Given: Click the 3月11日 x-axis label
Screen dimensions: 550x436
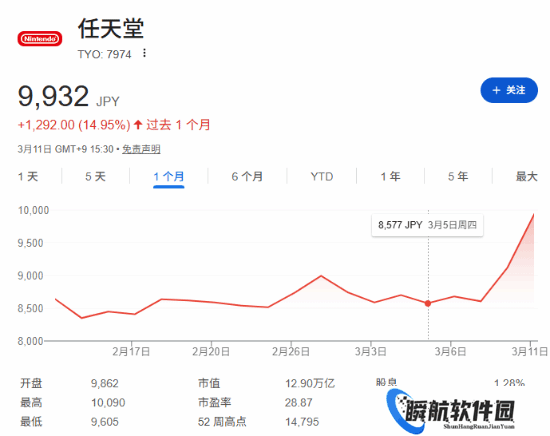Looking at the screenshot, I should click(529, 351).
